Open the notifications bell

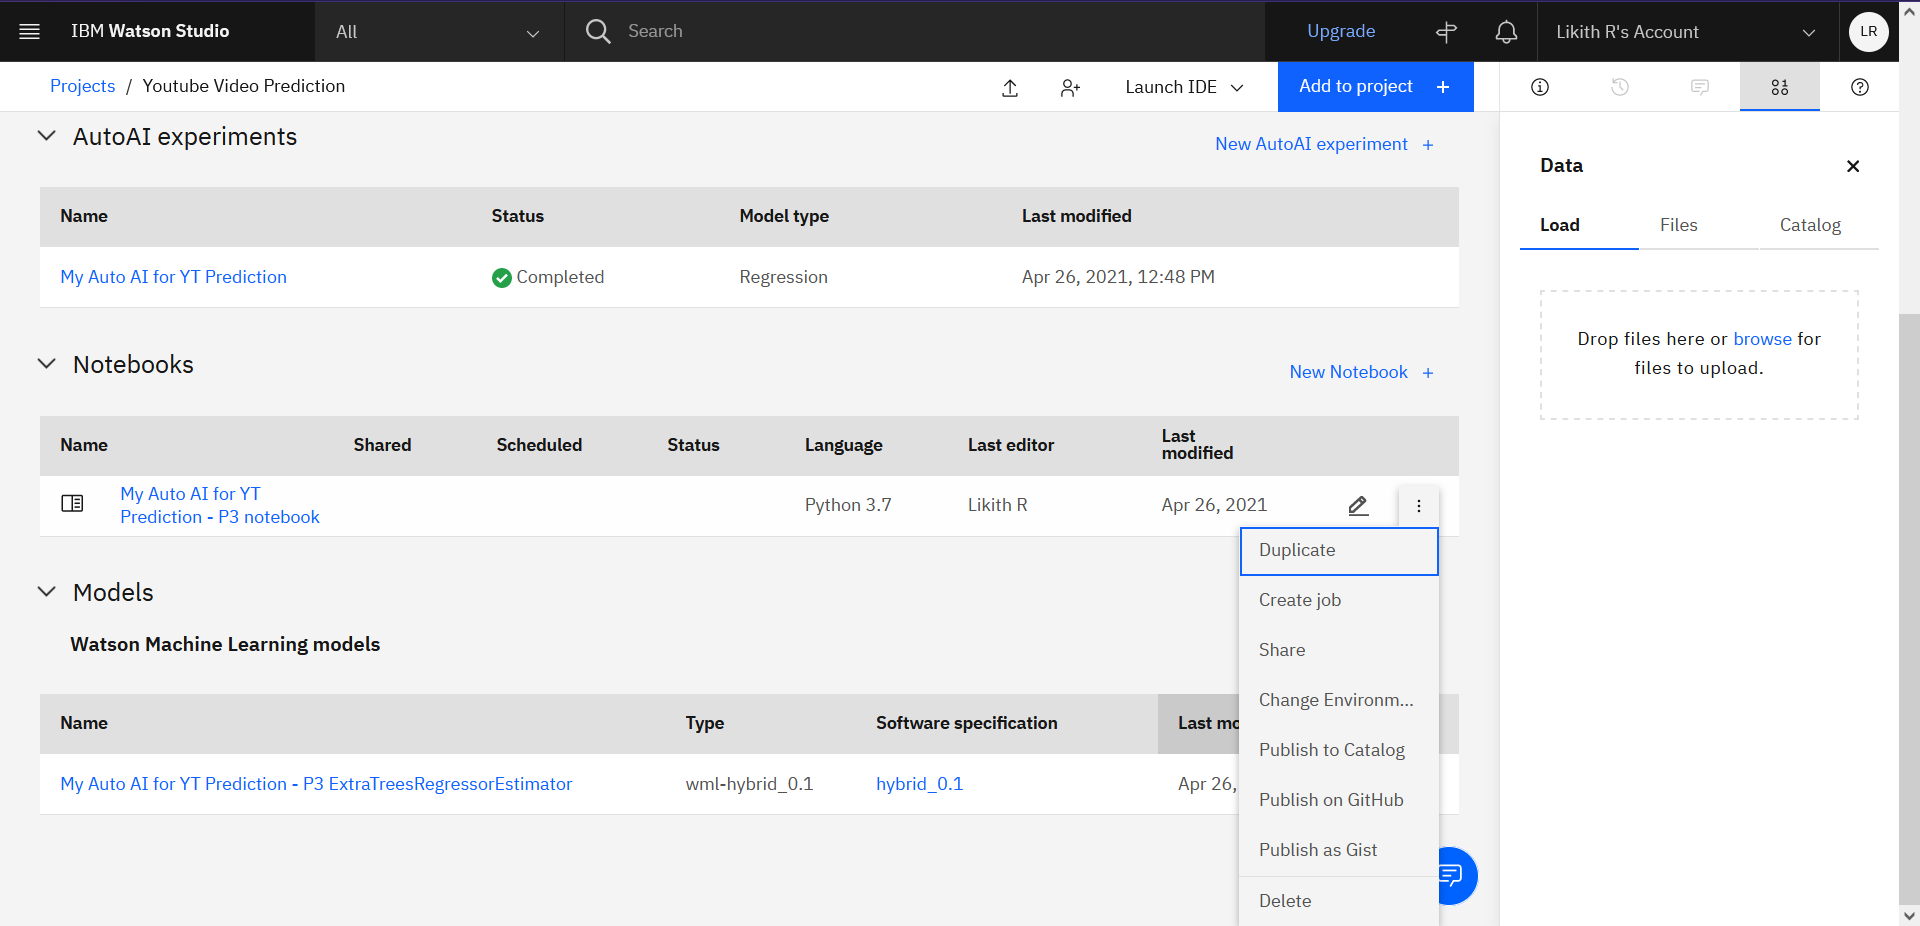pos(1506,32)
